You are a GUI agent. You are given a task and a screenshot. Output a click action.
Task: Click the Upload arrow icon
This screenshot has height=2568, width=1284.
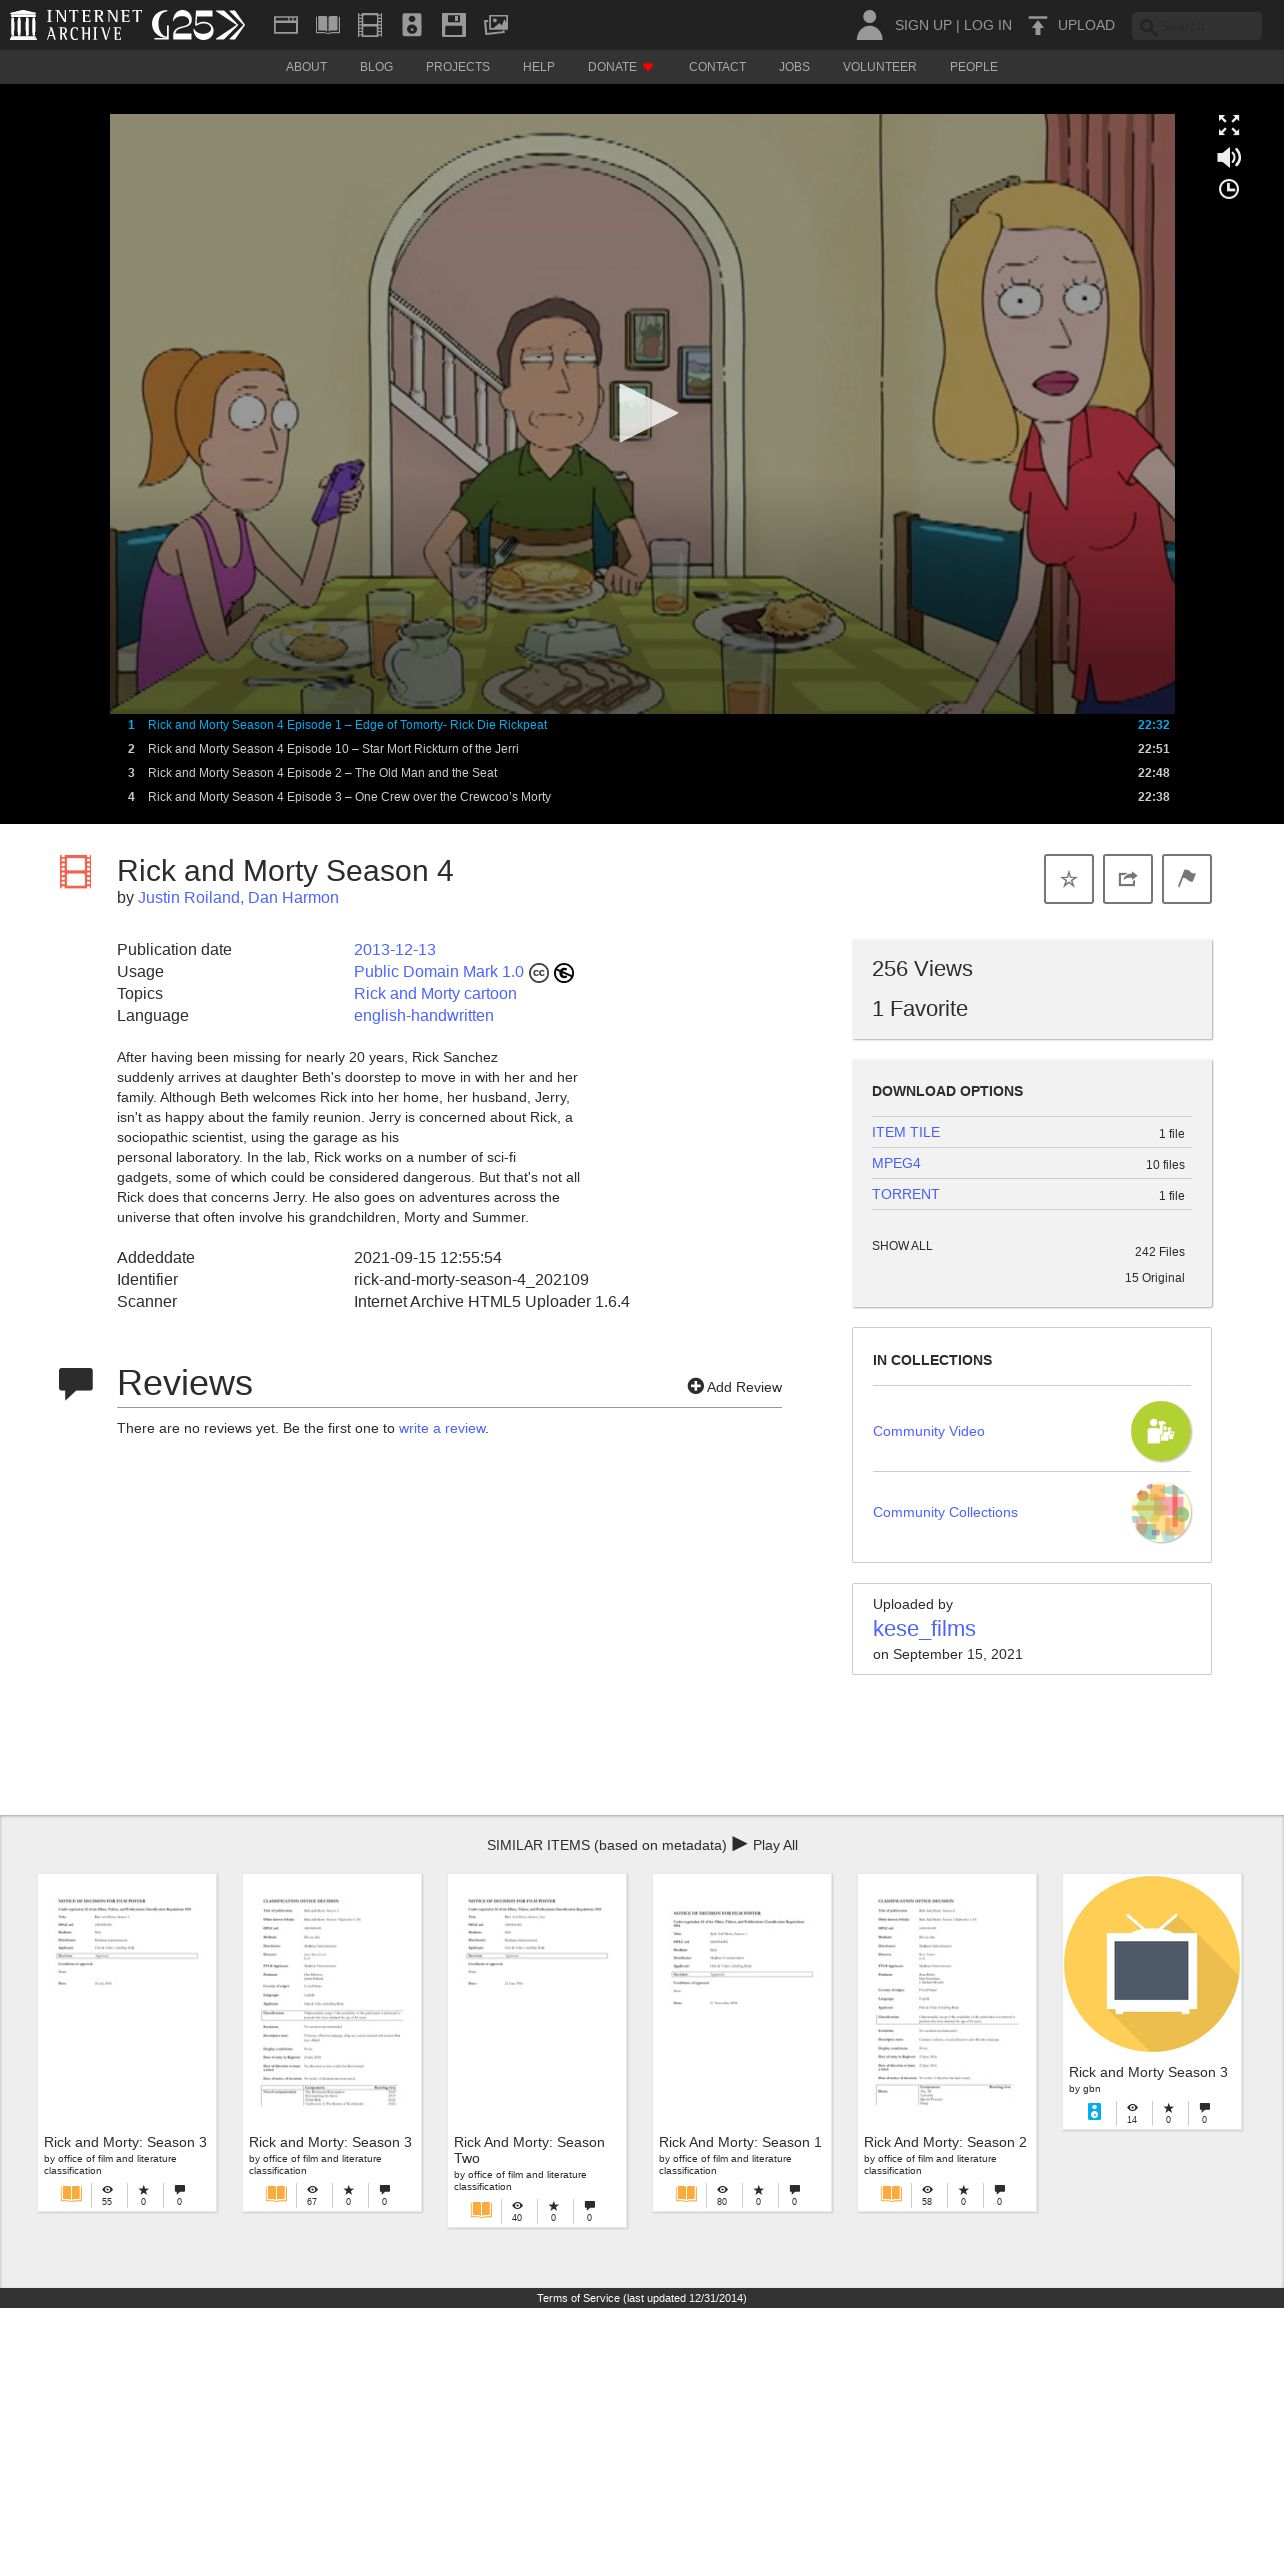1038,25
